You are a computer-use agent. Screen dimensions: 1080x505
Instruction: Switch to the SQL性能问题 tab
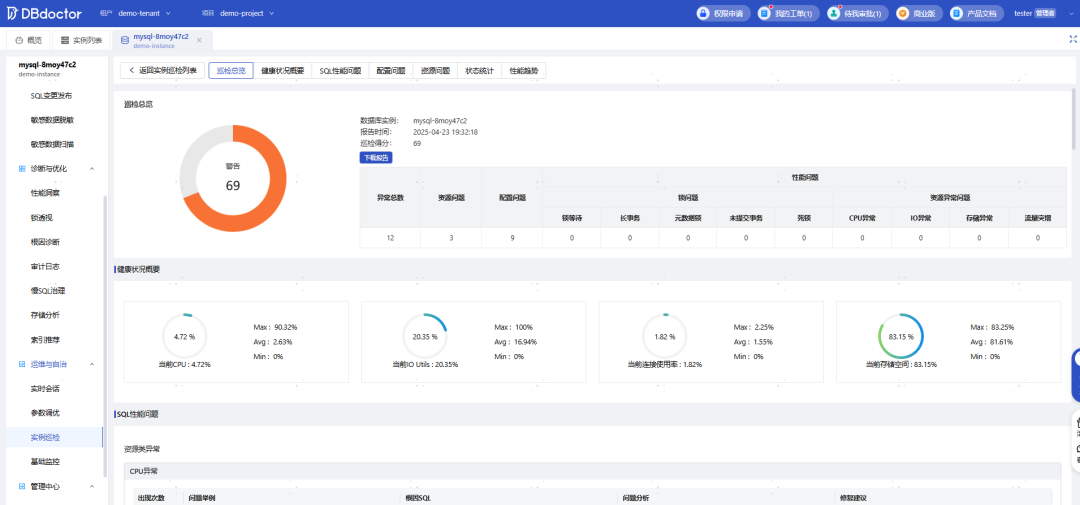(x=341, y=71)
